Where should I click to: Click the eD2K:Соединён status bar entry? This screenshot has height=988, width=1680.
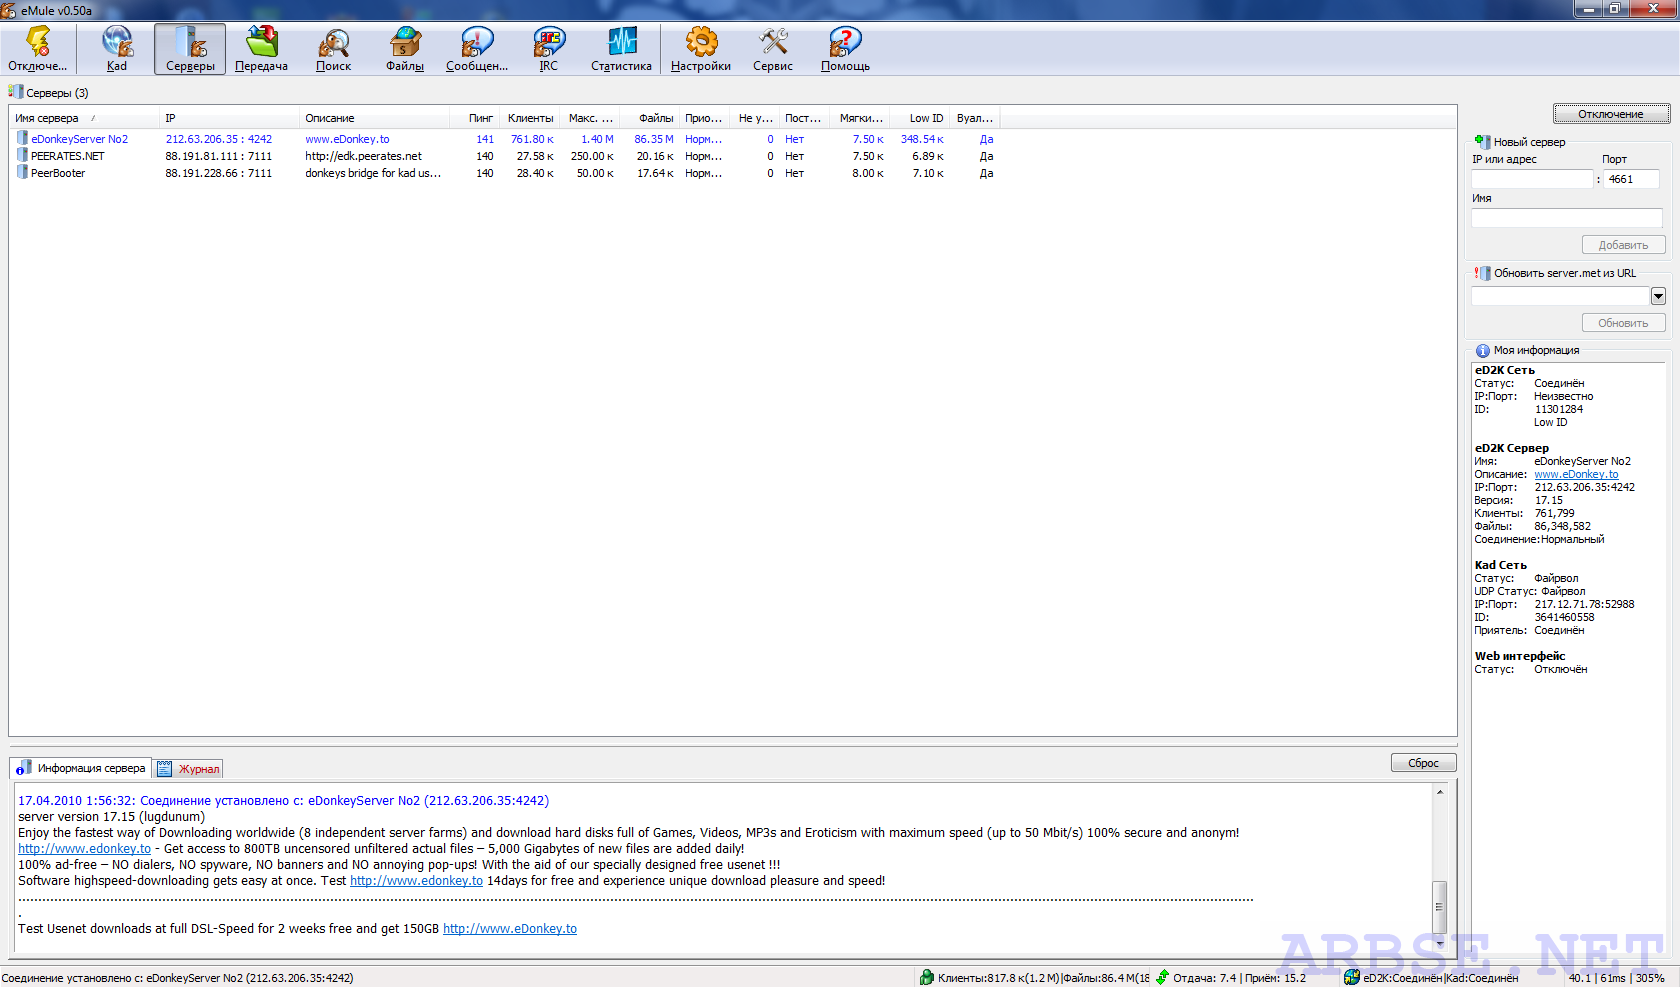[x=1402, y=978]
